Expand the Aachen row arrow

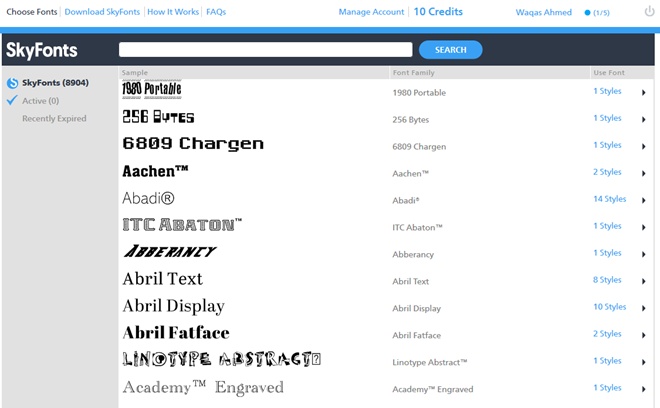[x=644, y=173]
